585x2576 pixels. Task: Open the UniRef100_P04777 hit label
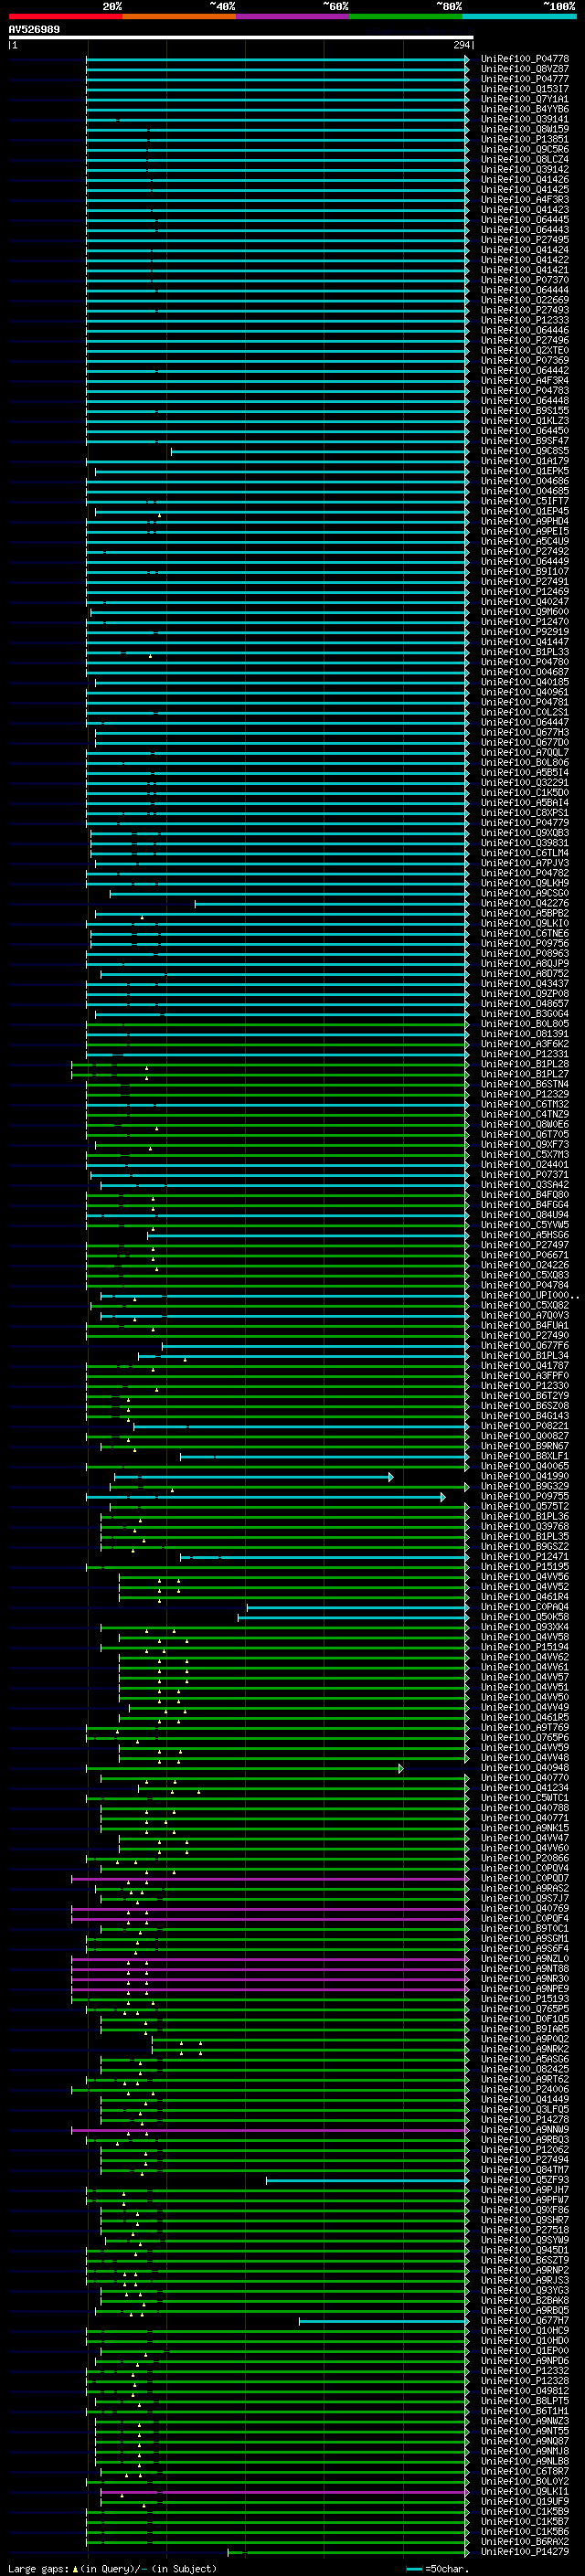[525, 79]
